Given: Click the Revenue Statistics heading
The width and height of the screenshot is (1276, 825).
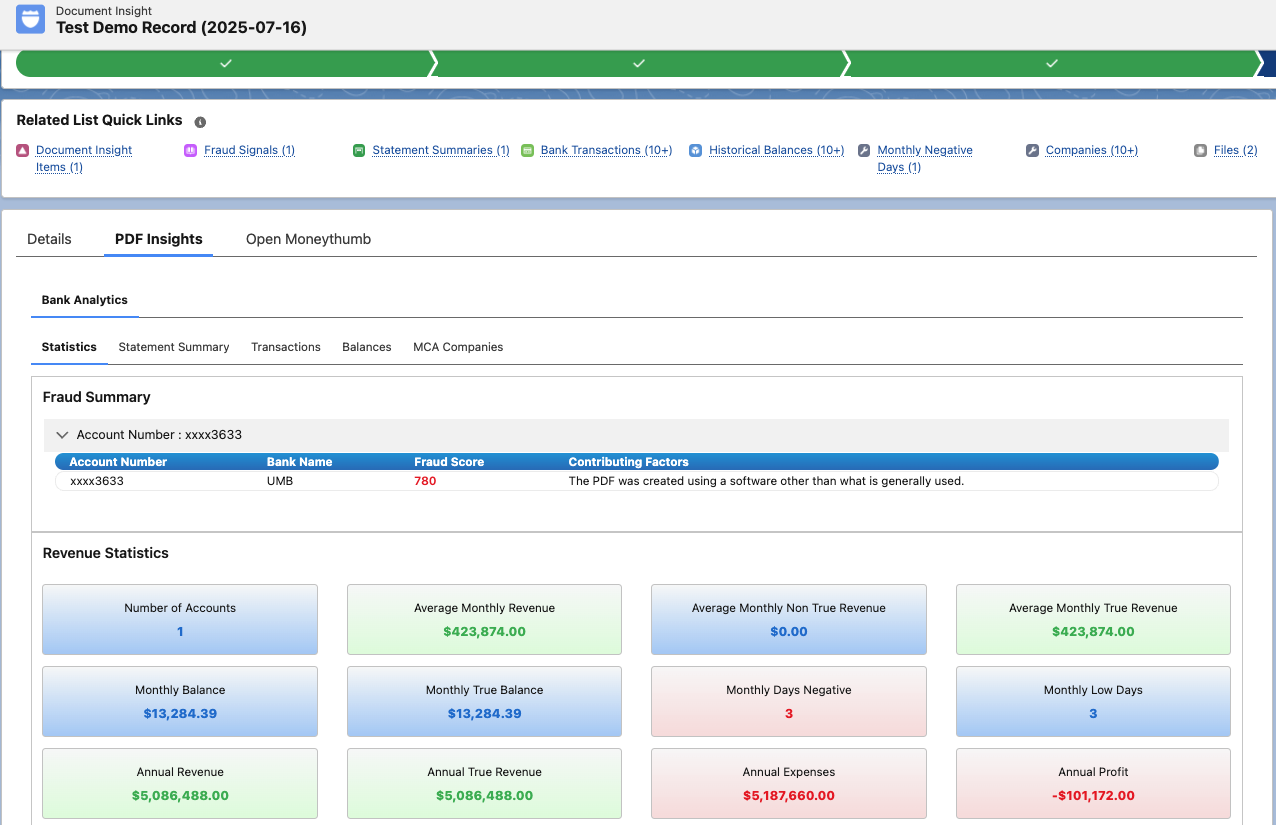Looking at the screenshot, I should click(x=106, y=553).
